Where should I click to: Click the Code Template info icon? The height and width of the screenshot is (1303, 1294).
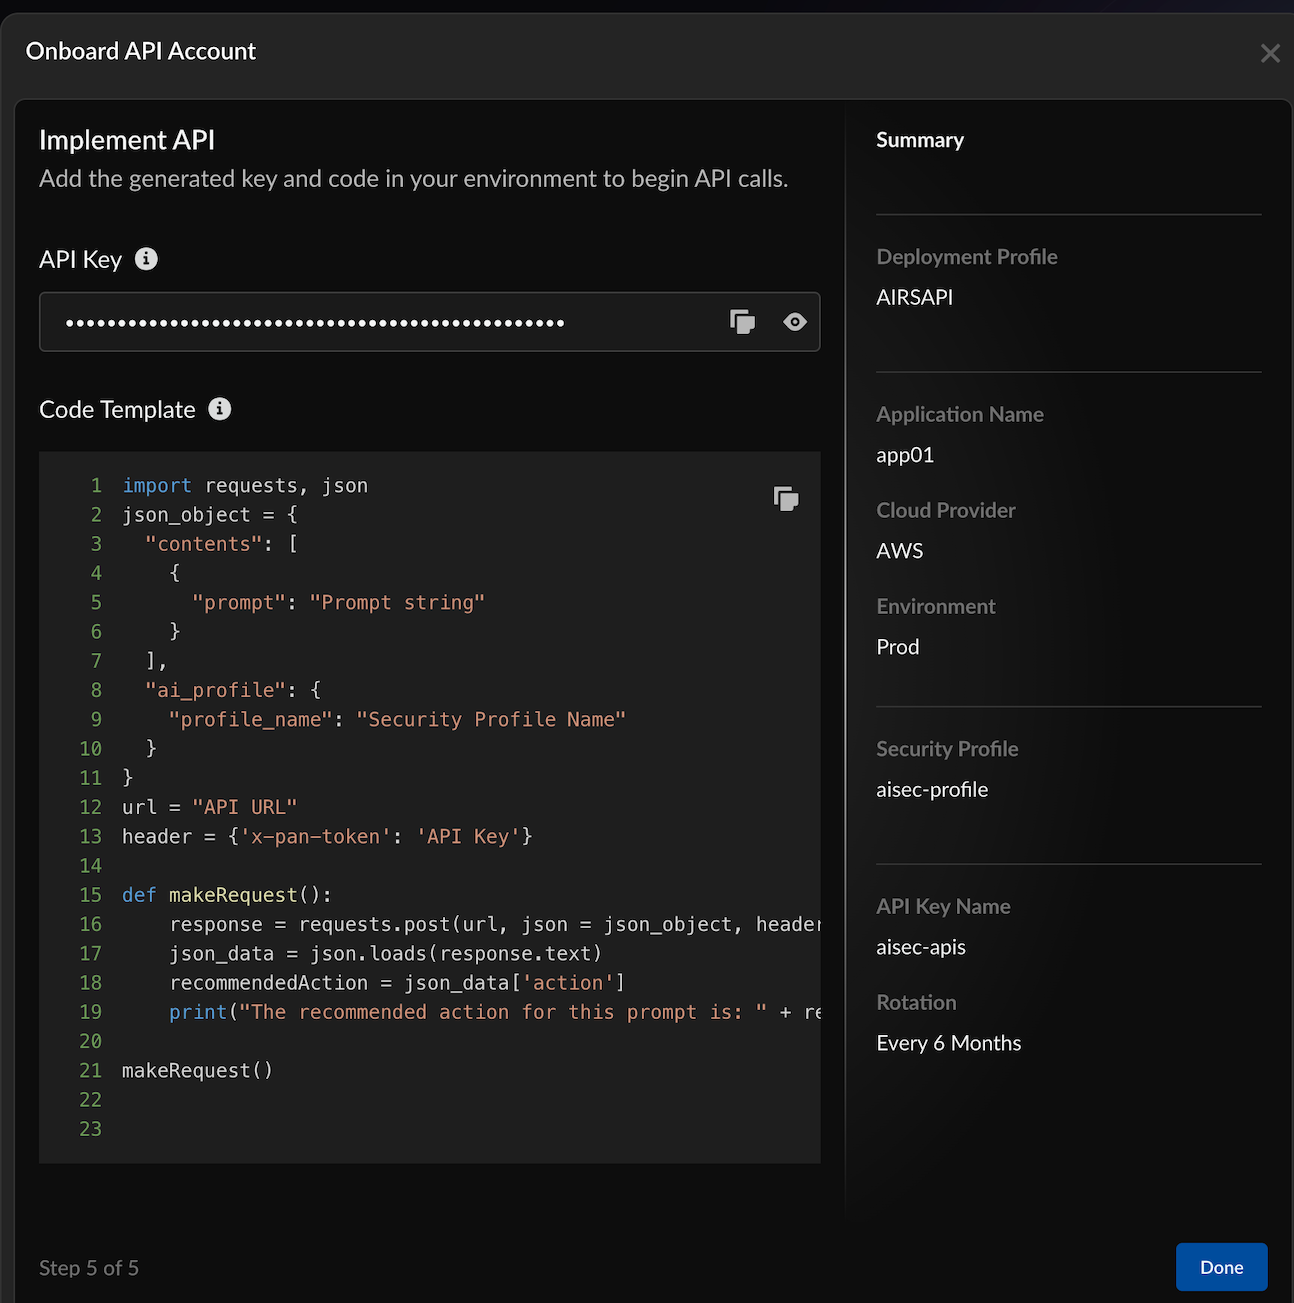[x=219, y=409]
